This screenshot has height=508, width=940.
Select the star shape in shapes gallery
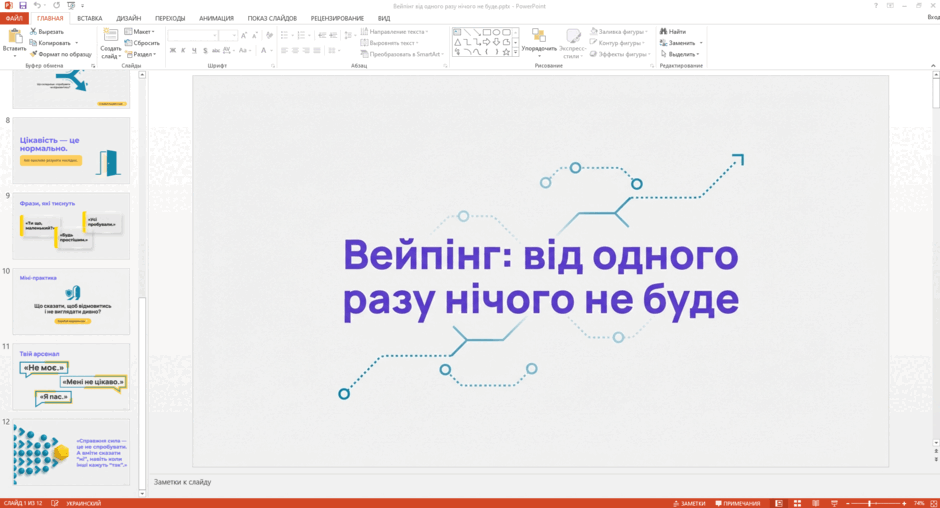(507, 52)
